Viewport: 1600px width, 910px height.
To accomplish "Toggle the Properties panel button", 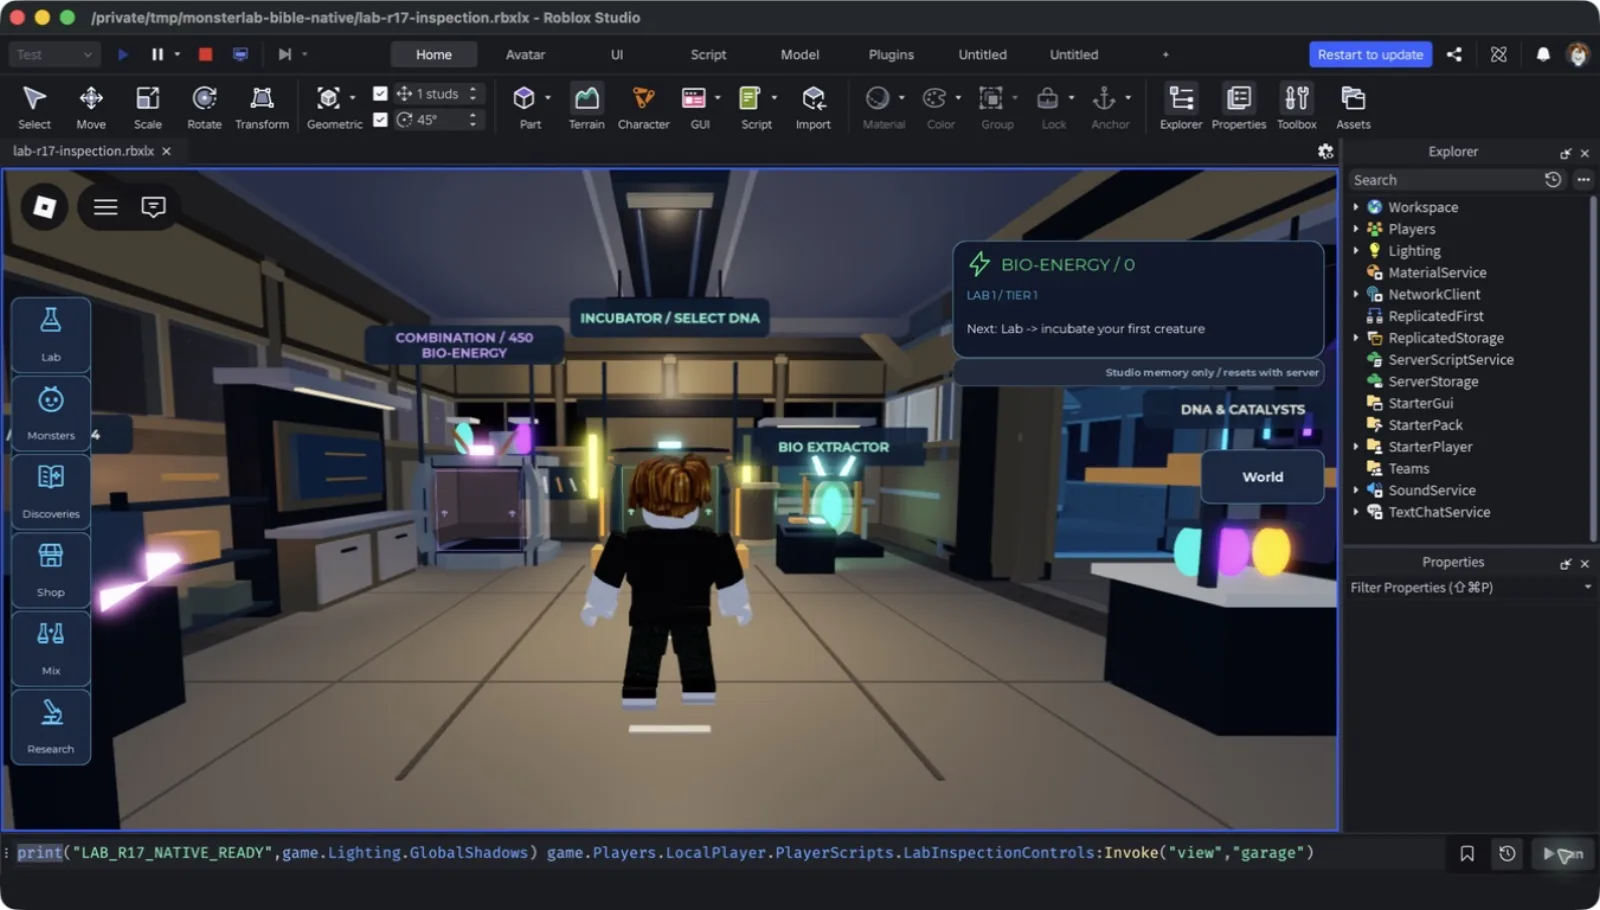I will pyautogui.click(x=1239, y=106).
